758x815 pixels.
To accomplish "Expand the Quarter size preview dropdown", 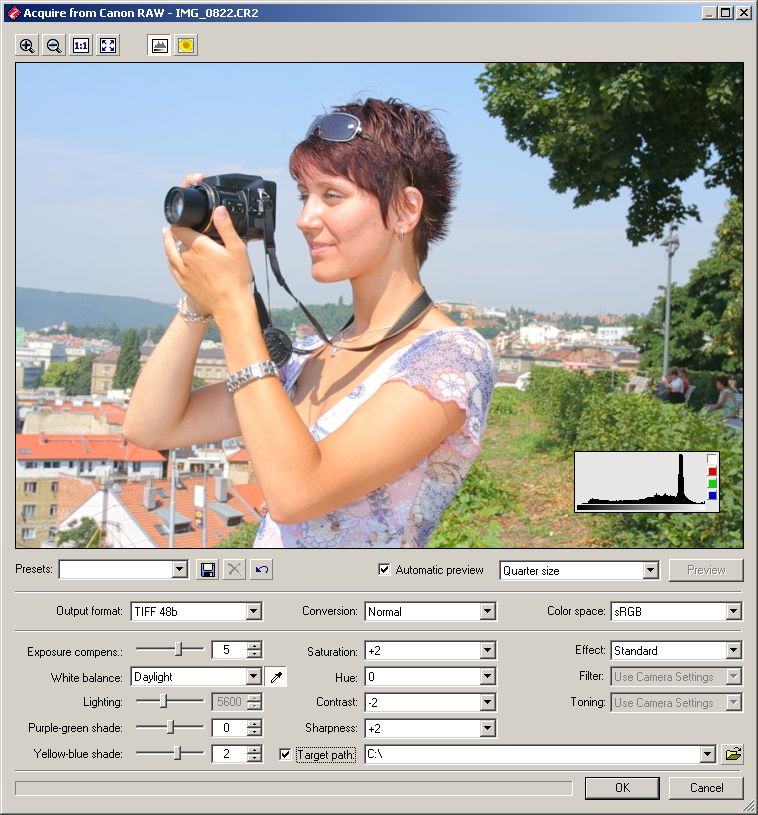I will click(650, 570).
